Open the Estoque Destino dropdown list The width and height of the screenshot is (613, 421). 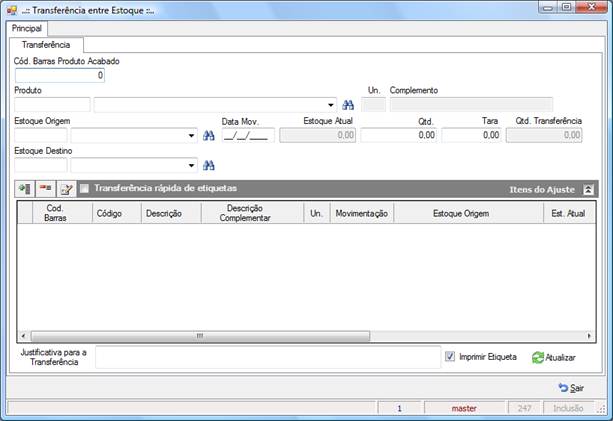191,165
